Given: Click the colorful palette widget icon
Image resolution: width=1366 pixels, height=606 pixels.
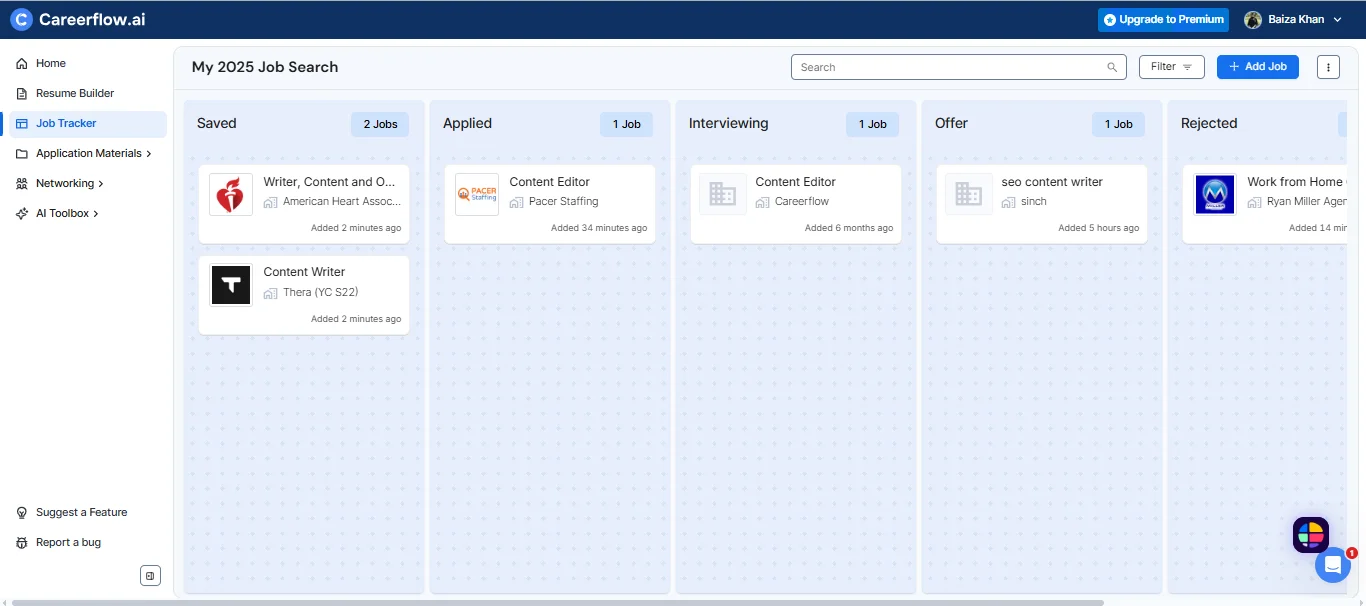Looking at the screenshot, I should click(1310, 535).
